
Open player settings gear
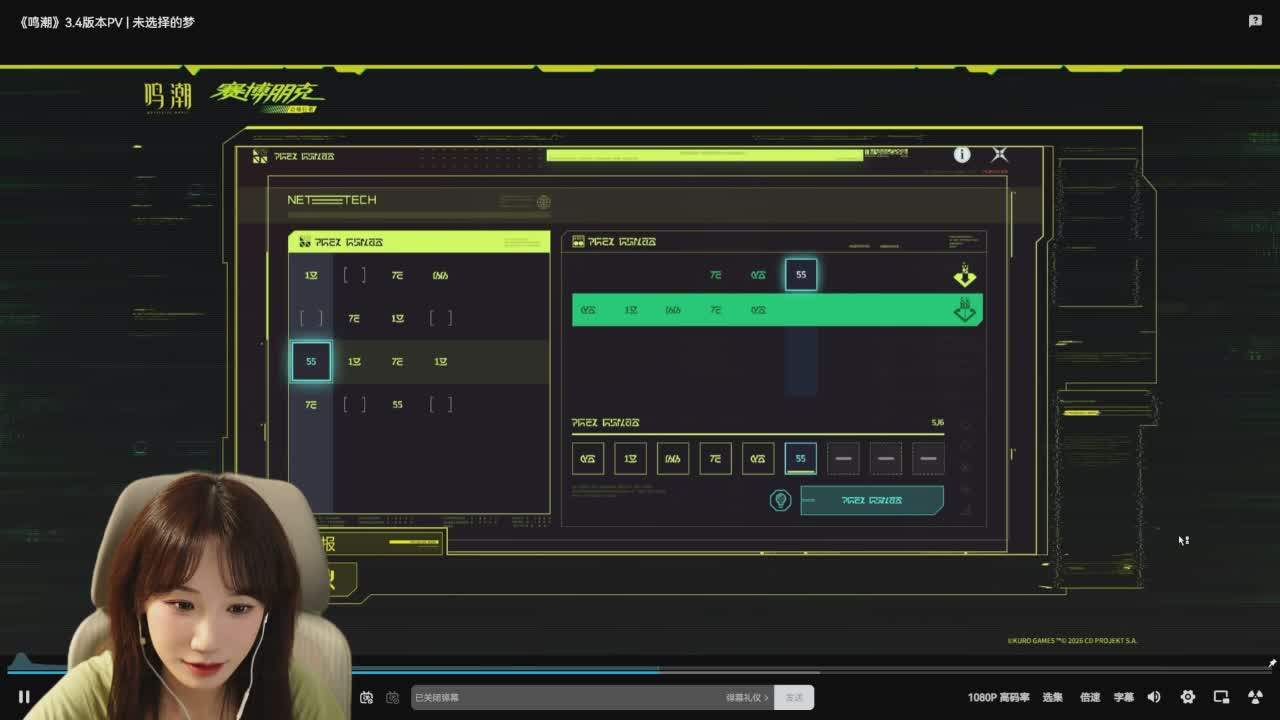(x=1188, y=697)
